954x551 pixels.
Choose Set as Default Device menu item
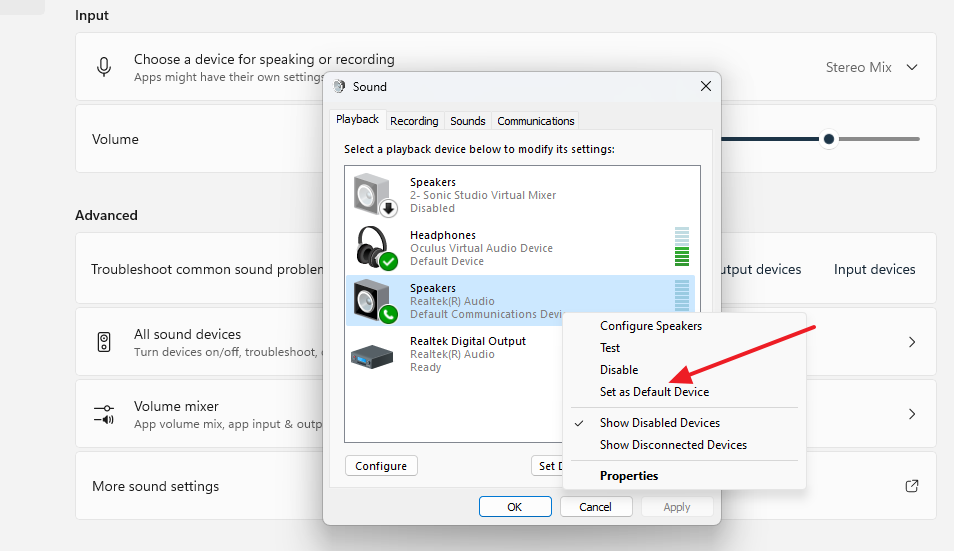pos(654,392)
